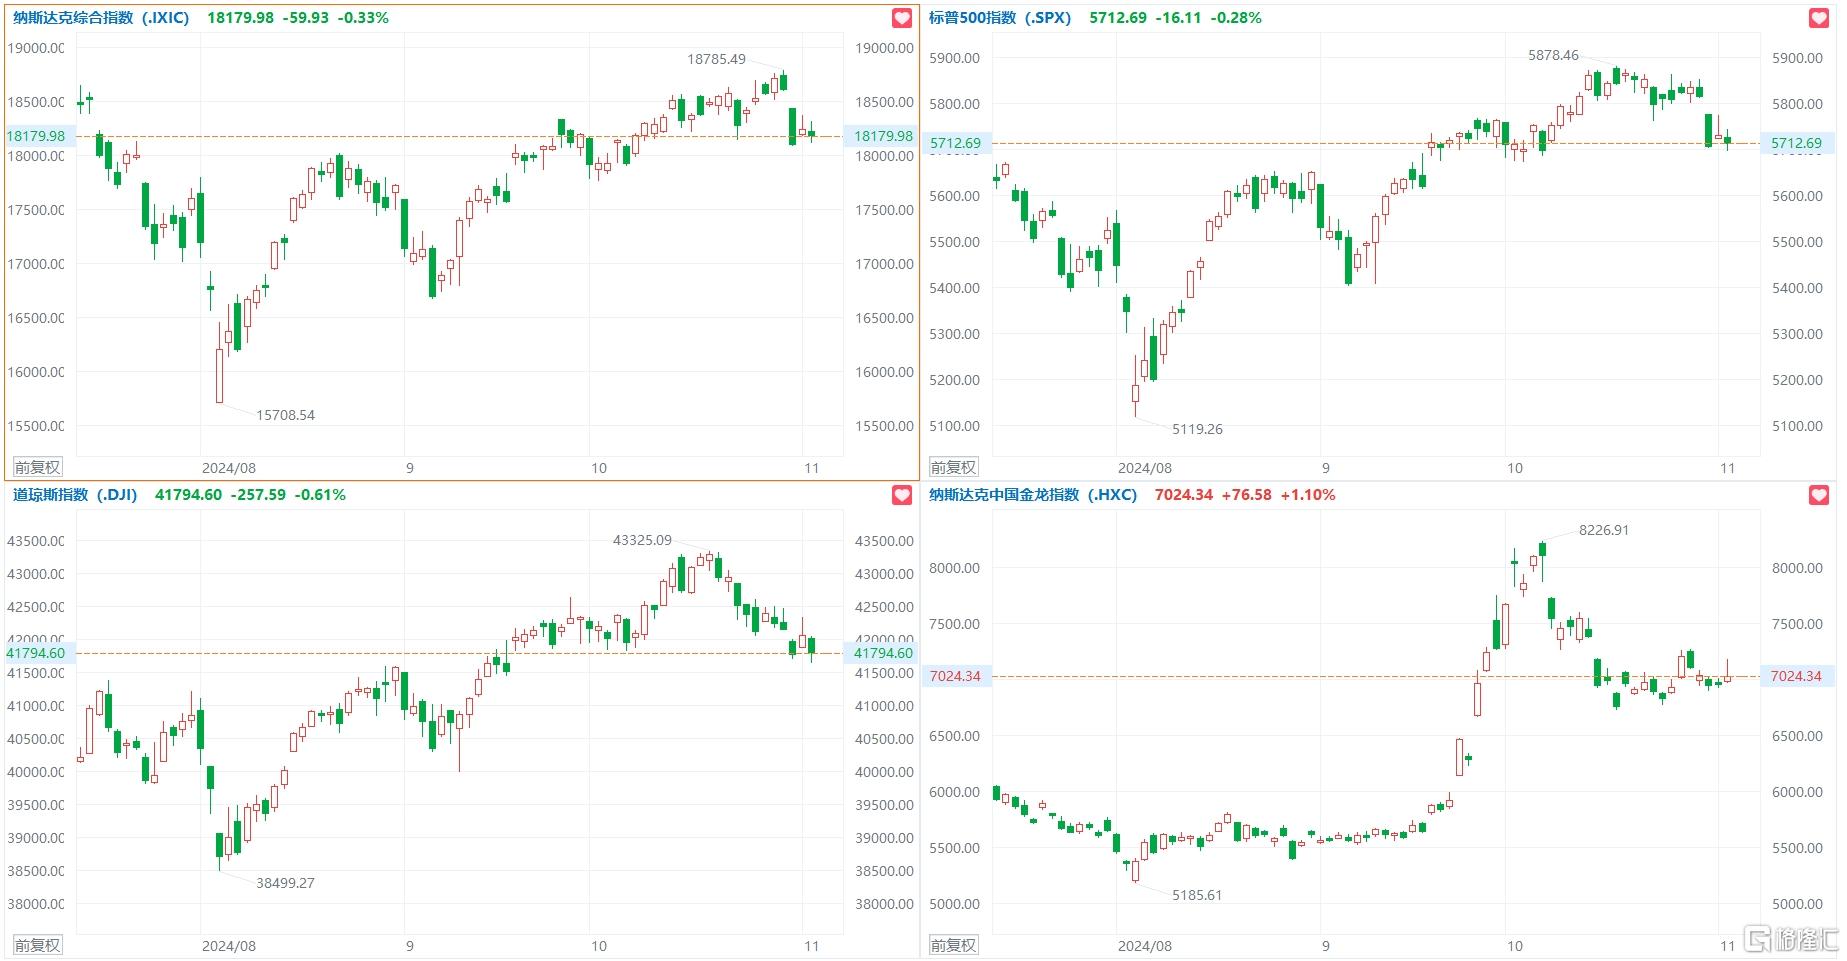Click the 5900.00 right-axis label on S&P chart
Image resolution: width=1847 pixels, height=961 pixels.
coord(1797,58)
